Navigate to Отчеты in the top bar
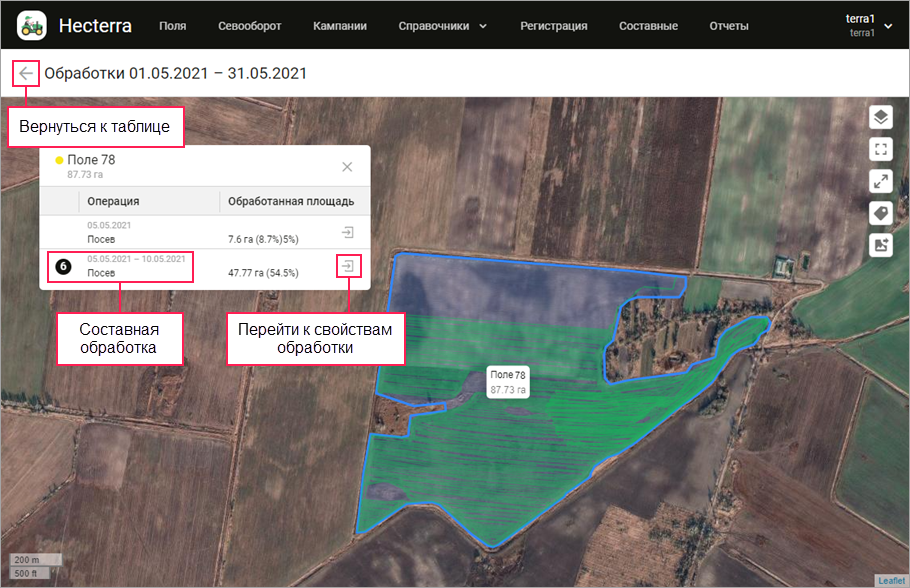The width and height of the screenshot is (910, 588). click(x=728, y=26)
